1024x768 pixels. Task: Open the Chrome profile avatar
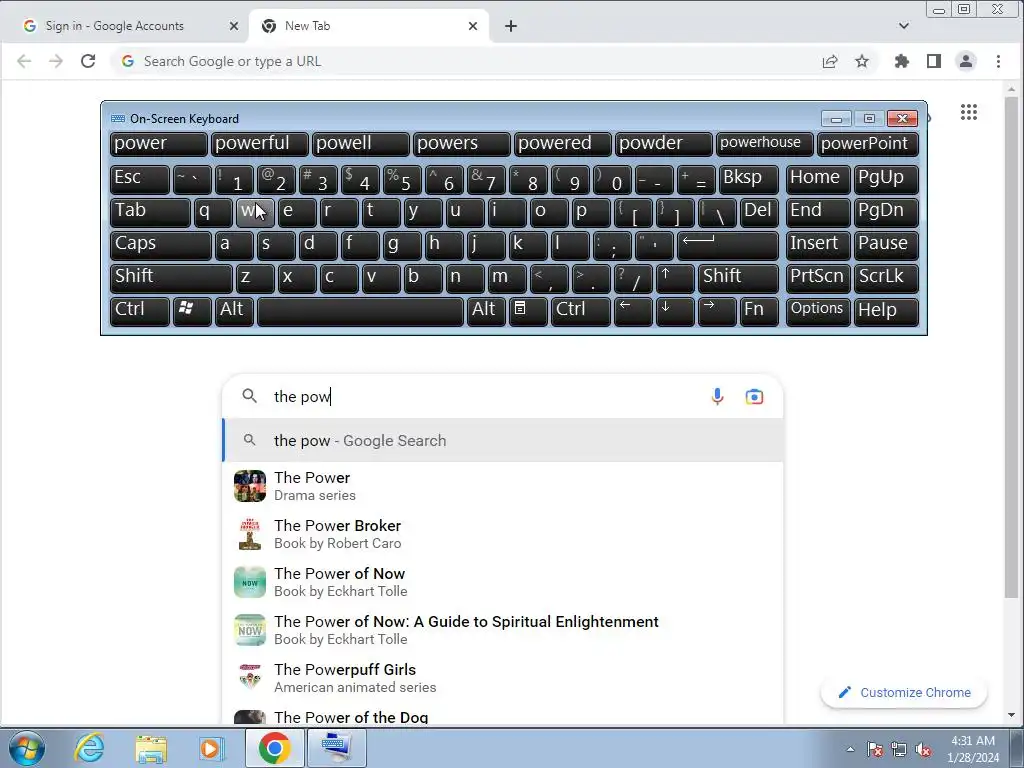[x=966, y=61]
